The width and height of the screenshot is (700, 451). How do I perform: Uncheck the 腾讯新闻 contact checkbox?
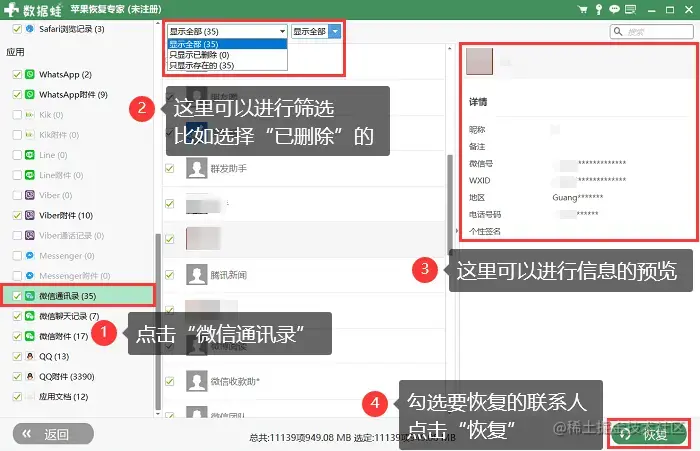pos(170,275)
